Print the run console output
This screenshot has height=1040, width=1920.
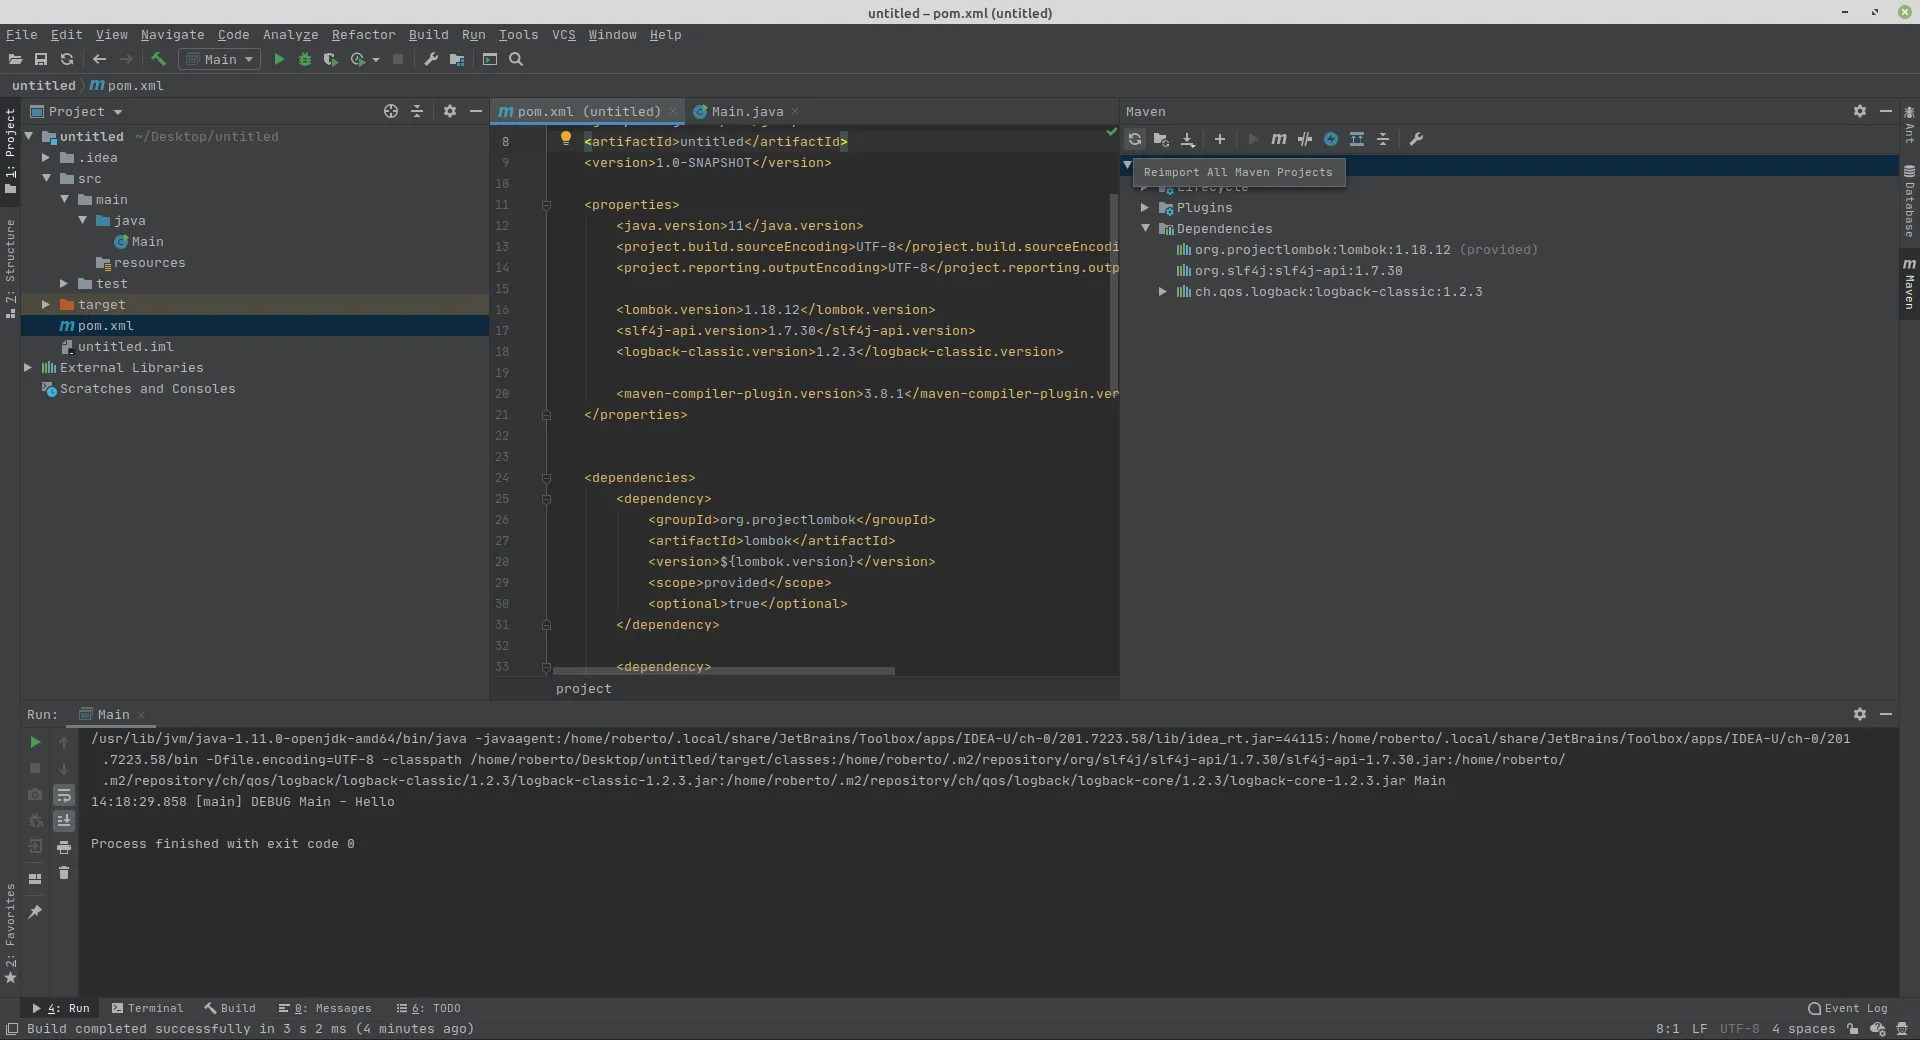click(64, 847)
